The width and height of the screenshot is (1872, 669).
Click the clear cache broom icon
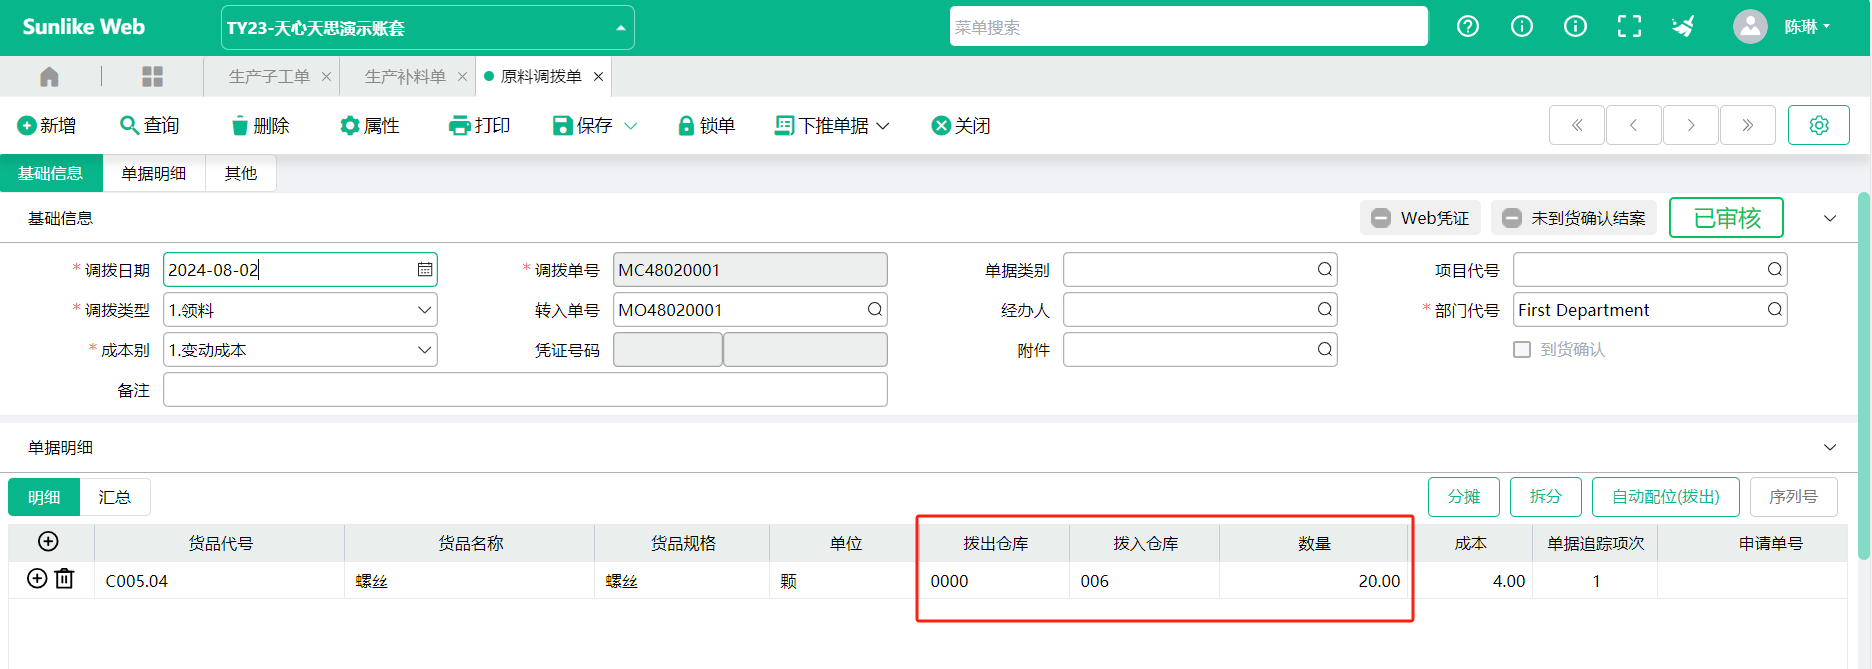pyautogui.click(x=1684, y=27)
